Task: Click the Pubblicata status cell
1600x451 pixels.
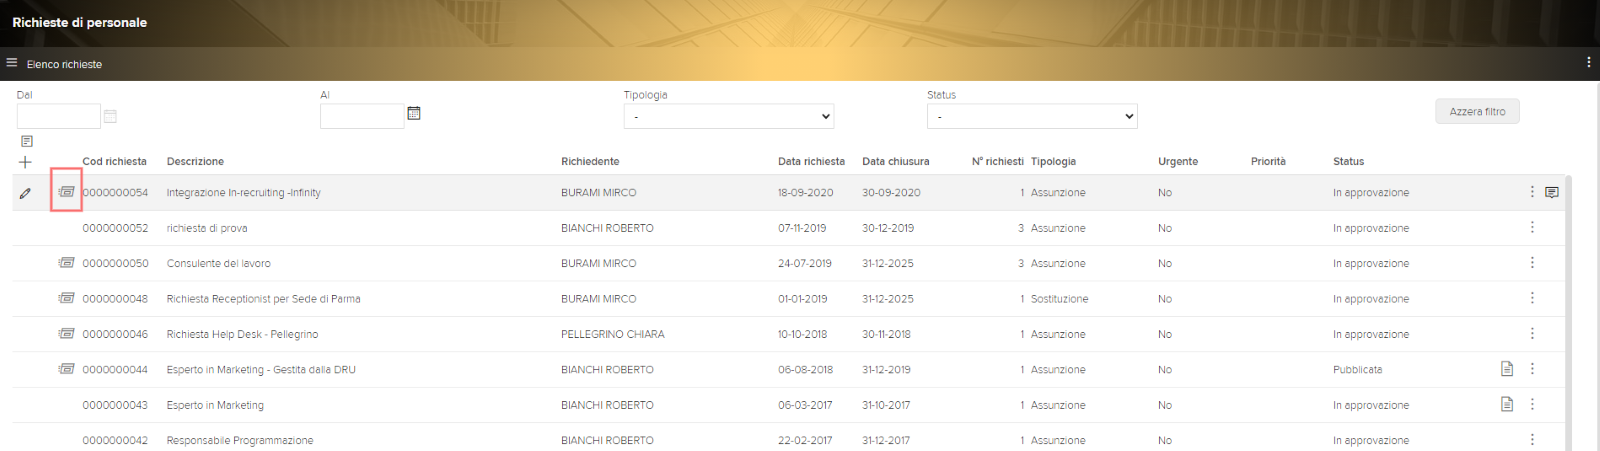Action: point(1357,370)
